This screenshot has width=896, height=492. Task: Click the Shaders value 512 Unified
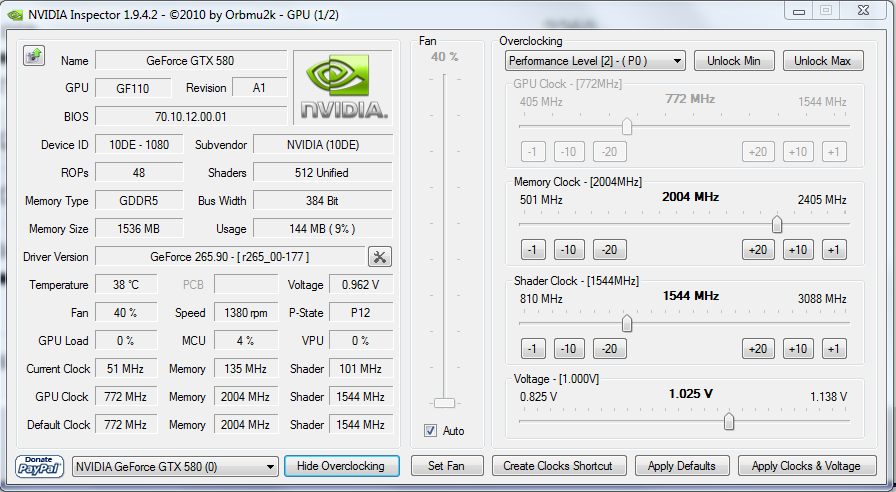coord(323,173)
